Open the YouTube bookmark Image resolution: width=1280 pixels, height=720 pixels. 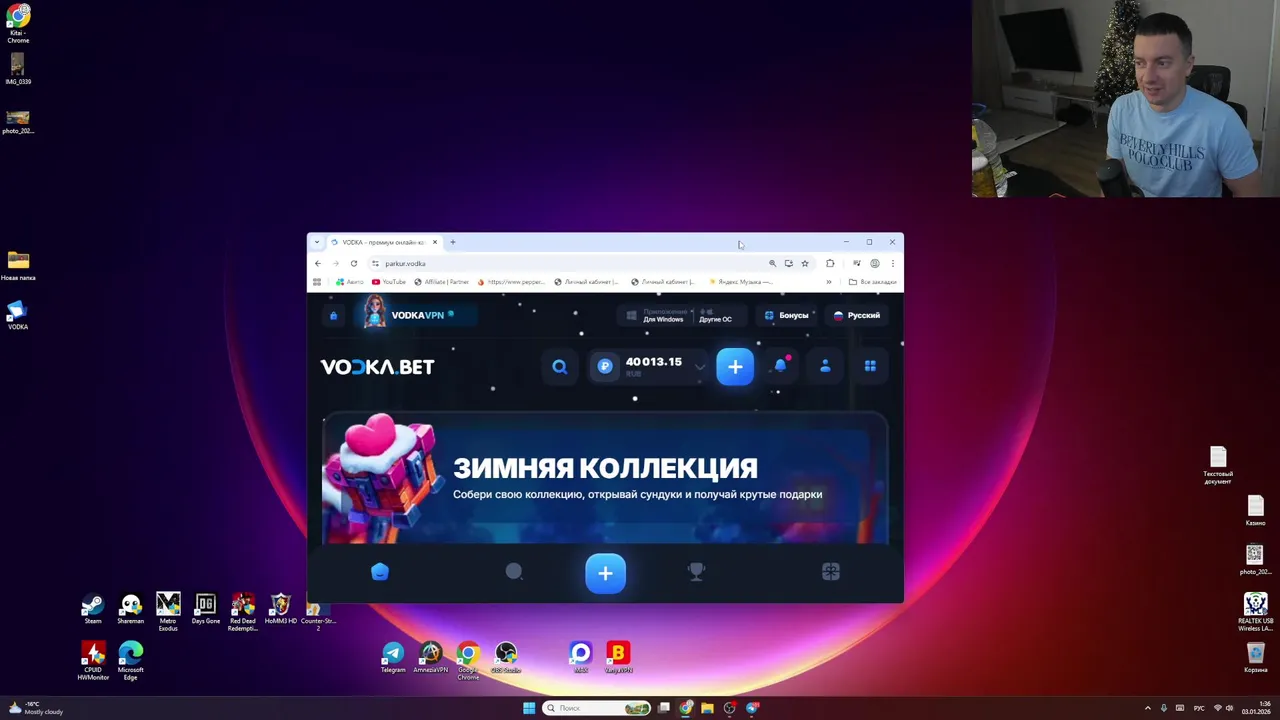click(389, 282)
